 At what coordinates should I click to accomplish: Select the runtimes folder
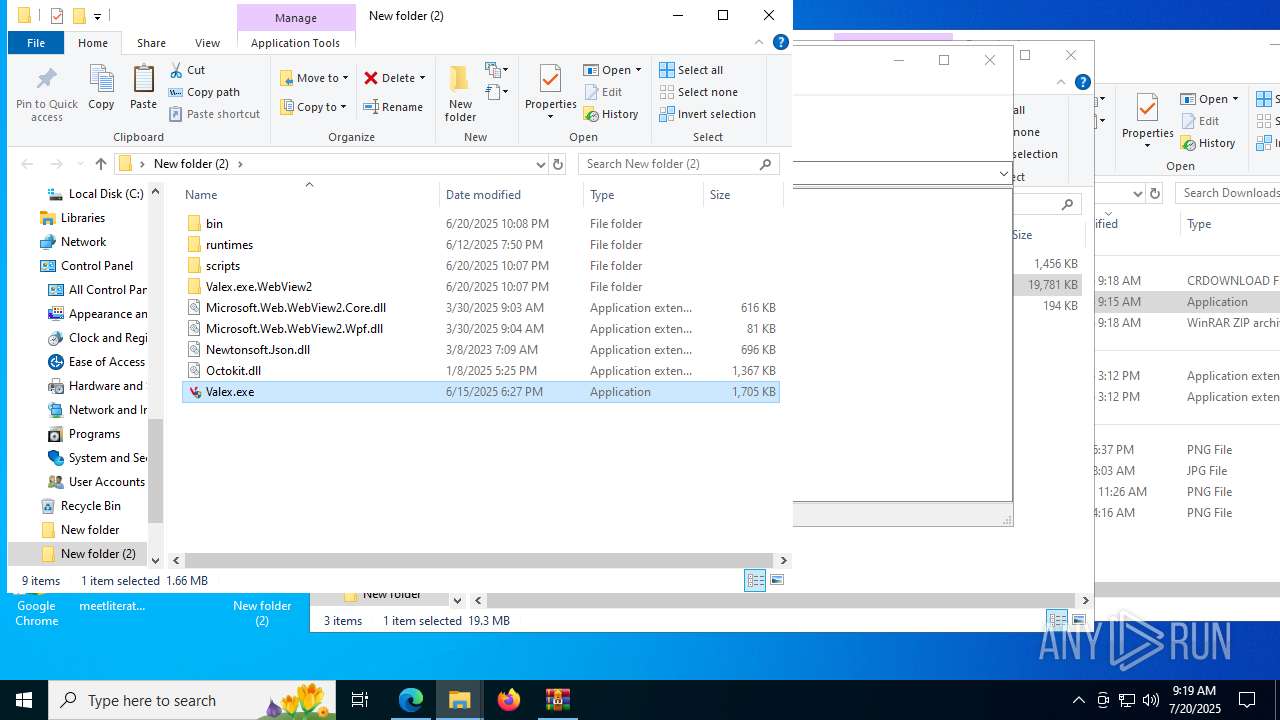click(x=480, y=245)
